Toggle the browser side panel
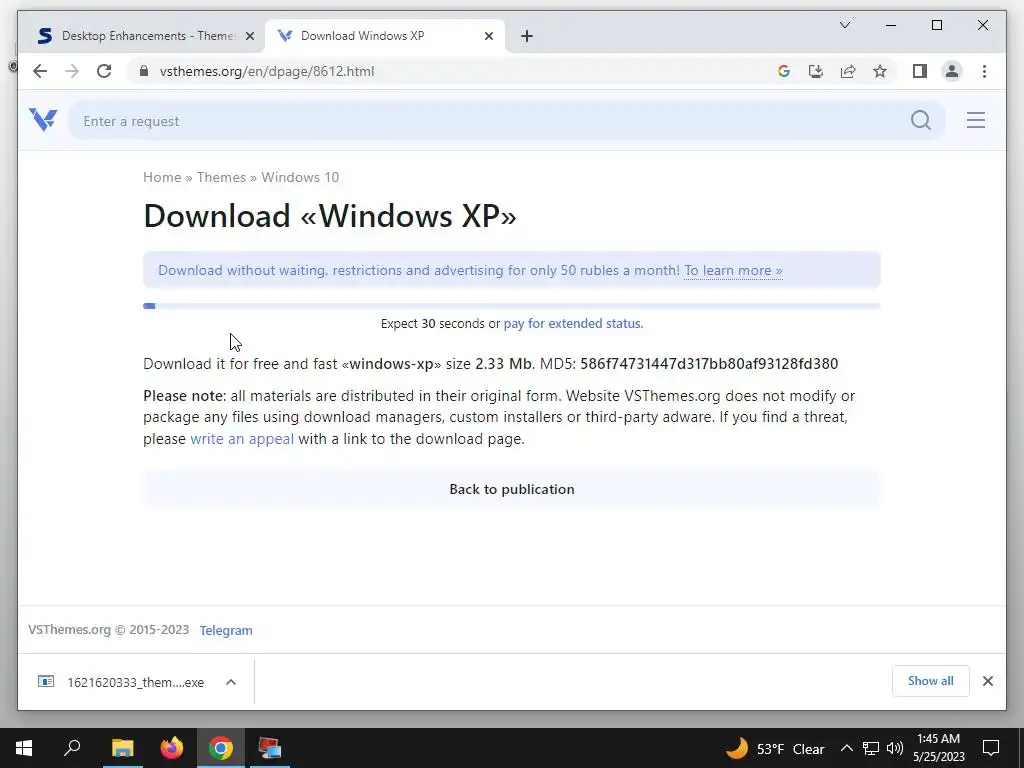 coord(920,71)
